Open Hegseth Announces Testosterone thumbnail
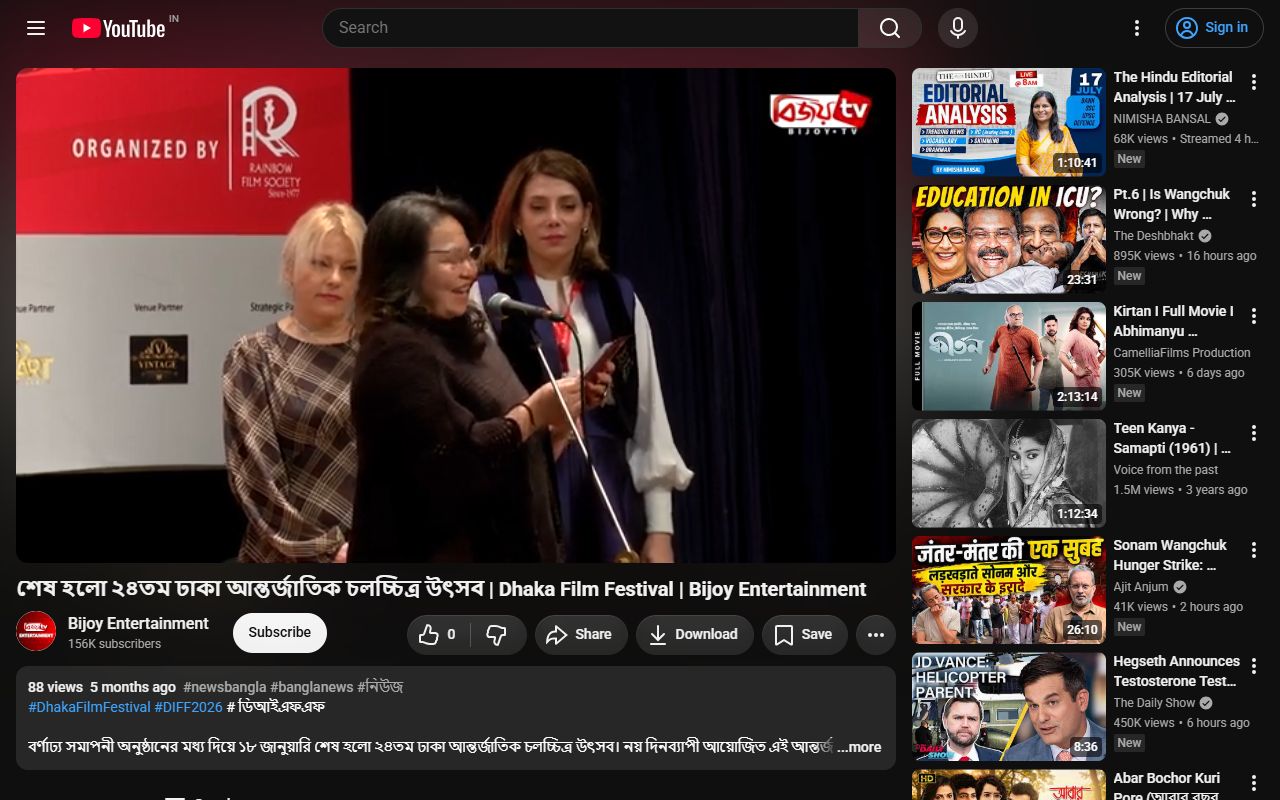Screen dimensions: 1280x800 1009,707
